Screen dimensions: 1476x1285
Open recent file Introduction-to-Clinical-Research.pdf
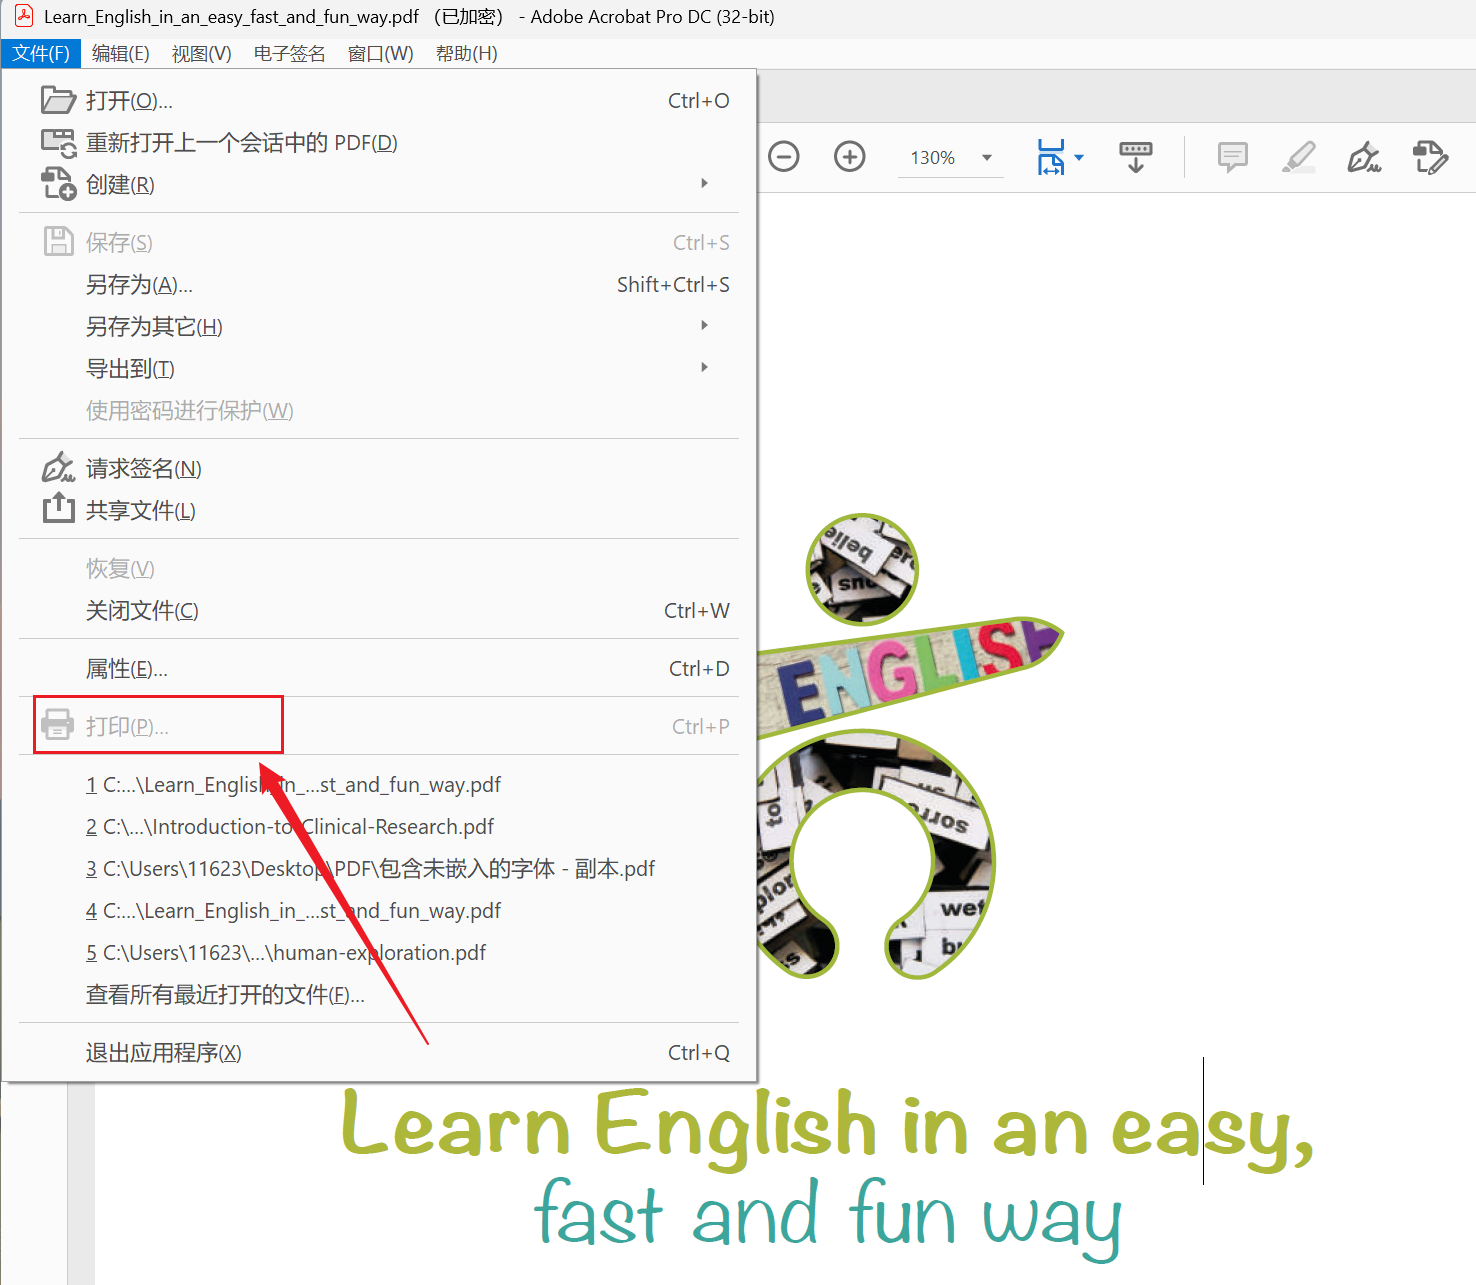[290, 827]
